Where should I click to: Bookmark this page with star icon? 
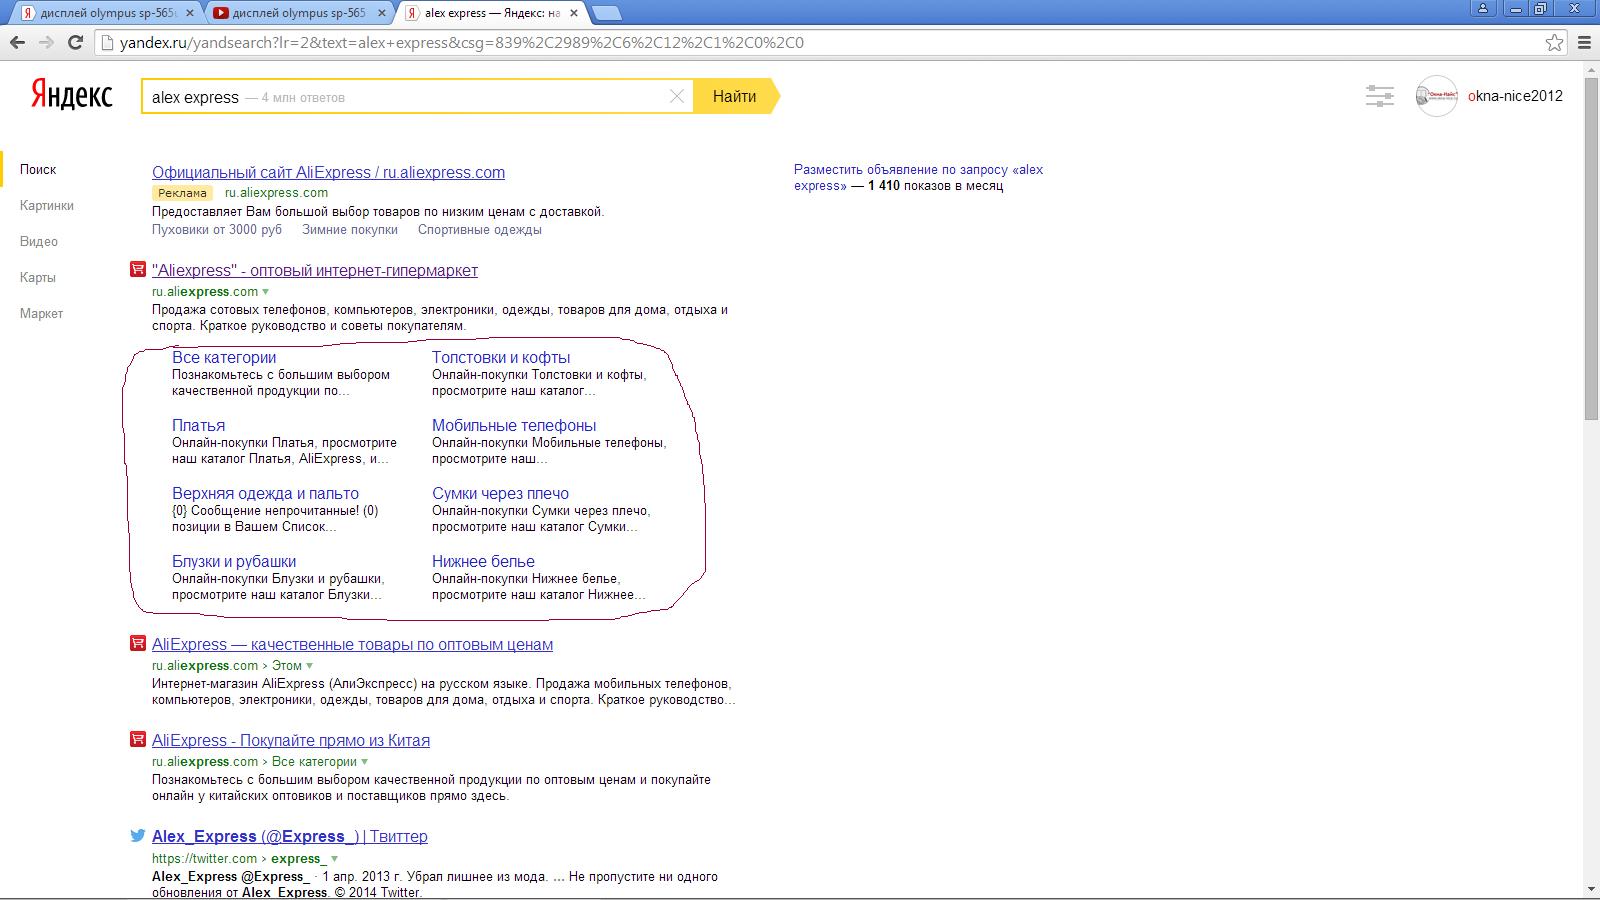click(1554, 43)
